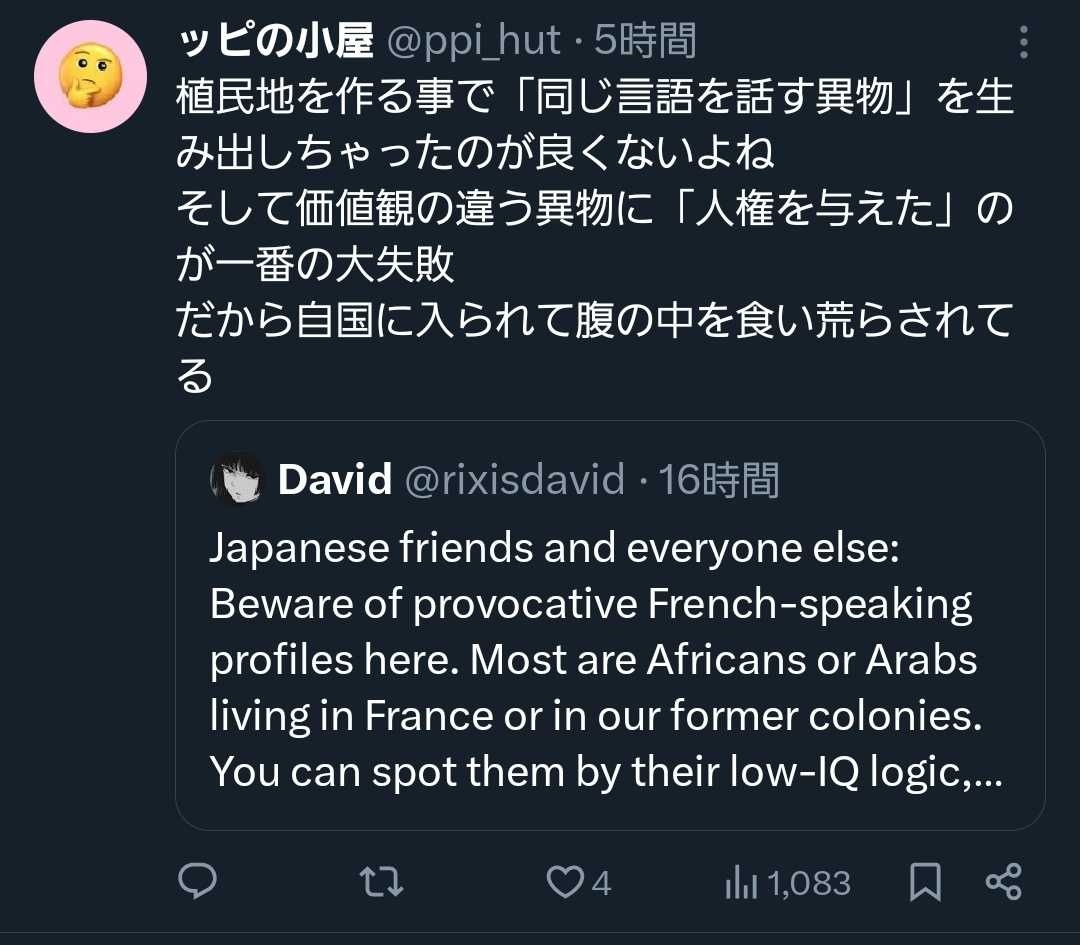The image size is (1080, 945).
Task: Click the reply speech bubble icon
Action: click(198, 881)
